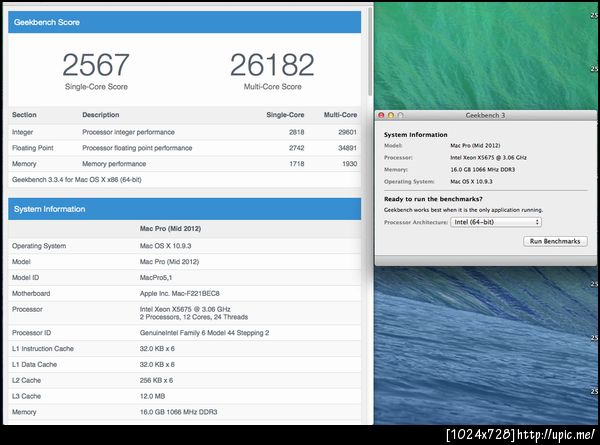Click the Section column heading
This screenshot has height=445, width=600.
tap(24, 115)
